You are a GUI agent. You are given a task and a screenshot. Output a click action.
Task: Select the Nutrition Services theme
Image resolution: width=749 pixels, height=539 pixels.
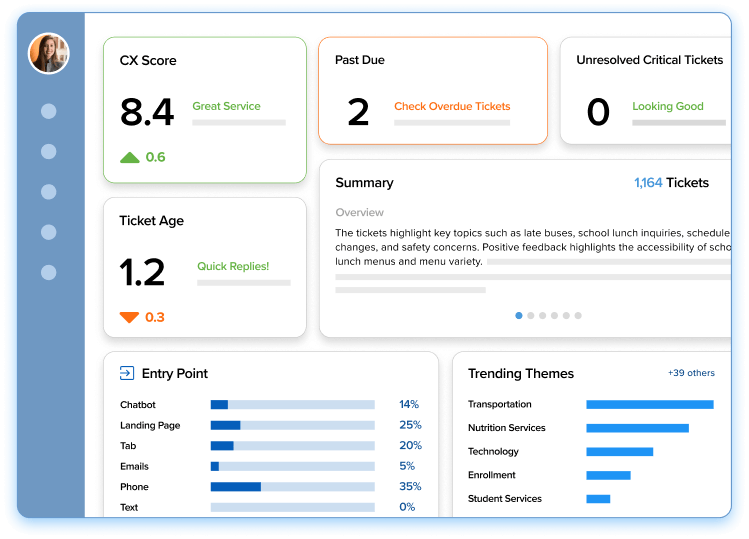[507, 428]
